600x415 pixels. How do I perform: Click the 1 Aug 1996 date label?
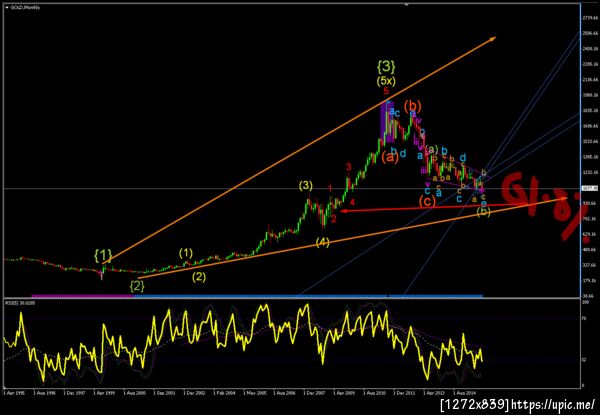pos(44,392)
